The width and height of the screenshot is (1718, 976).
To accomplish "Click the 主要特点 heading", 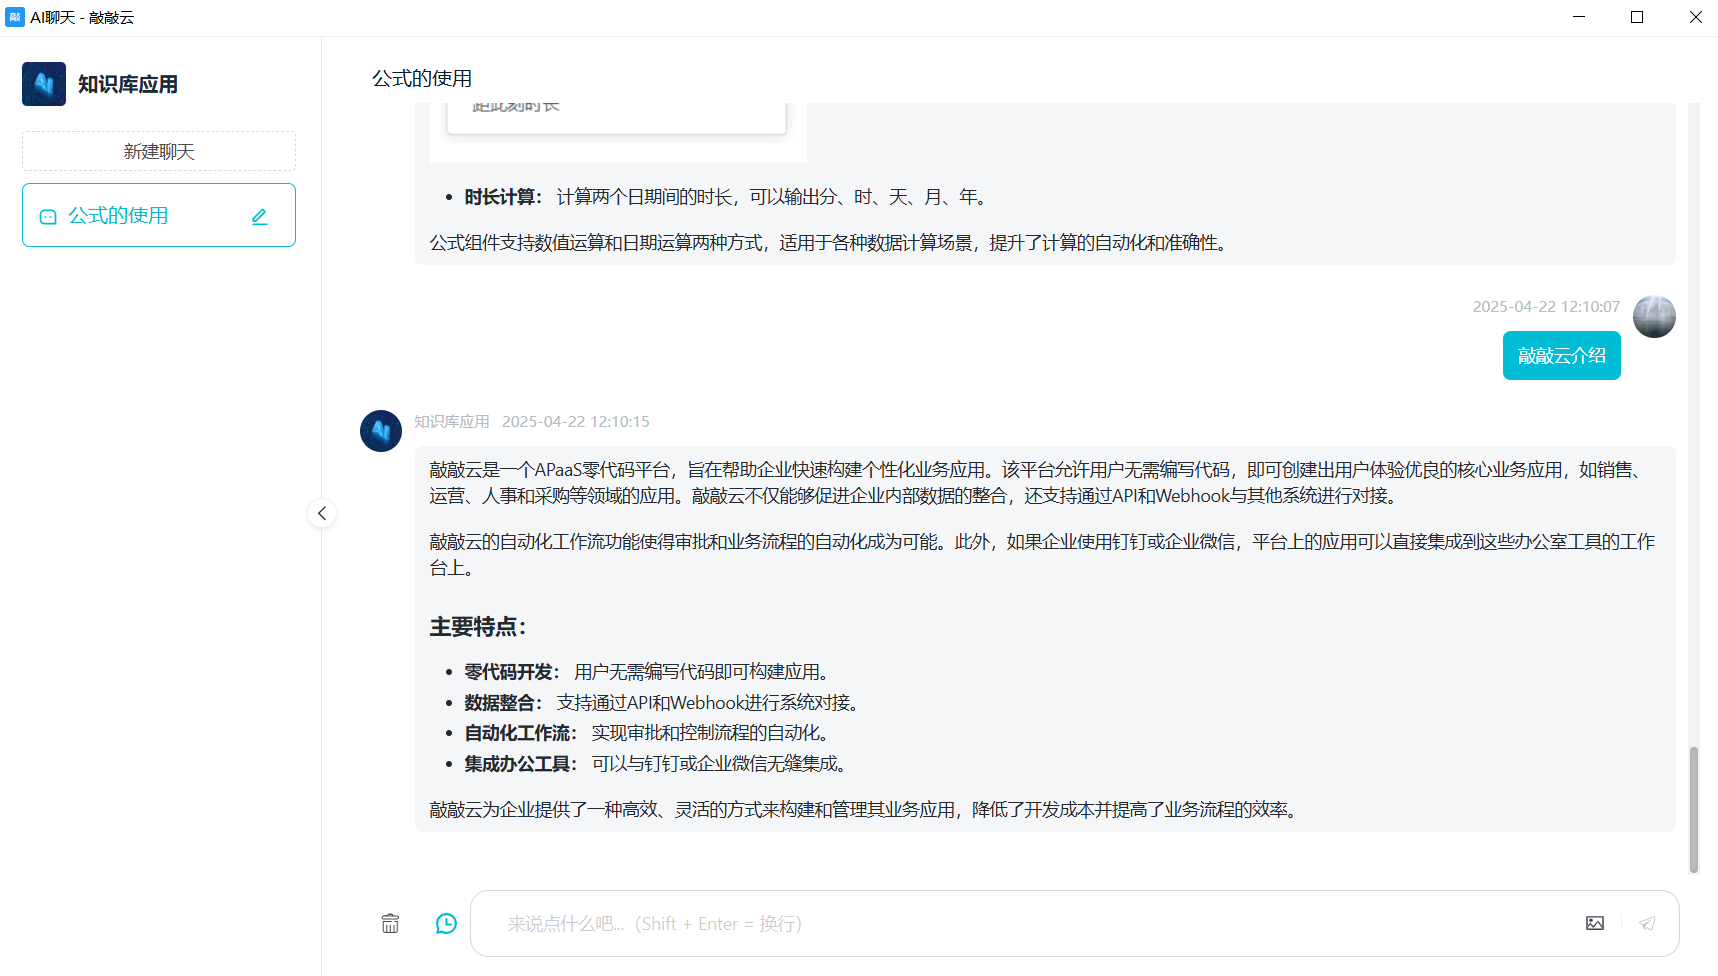I will coord(478,627).
